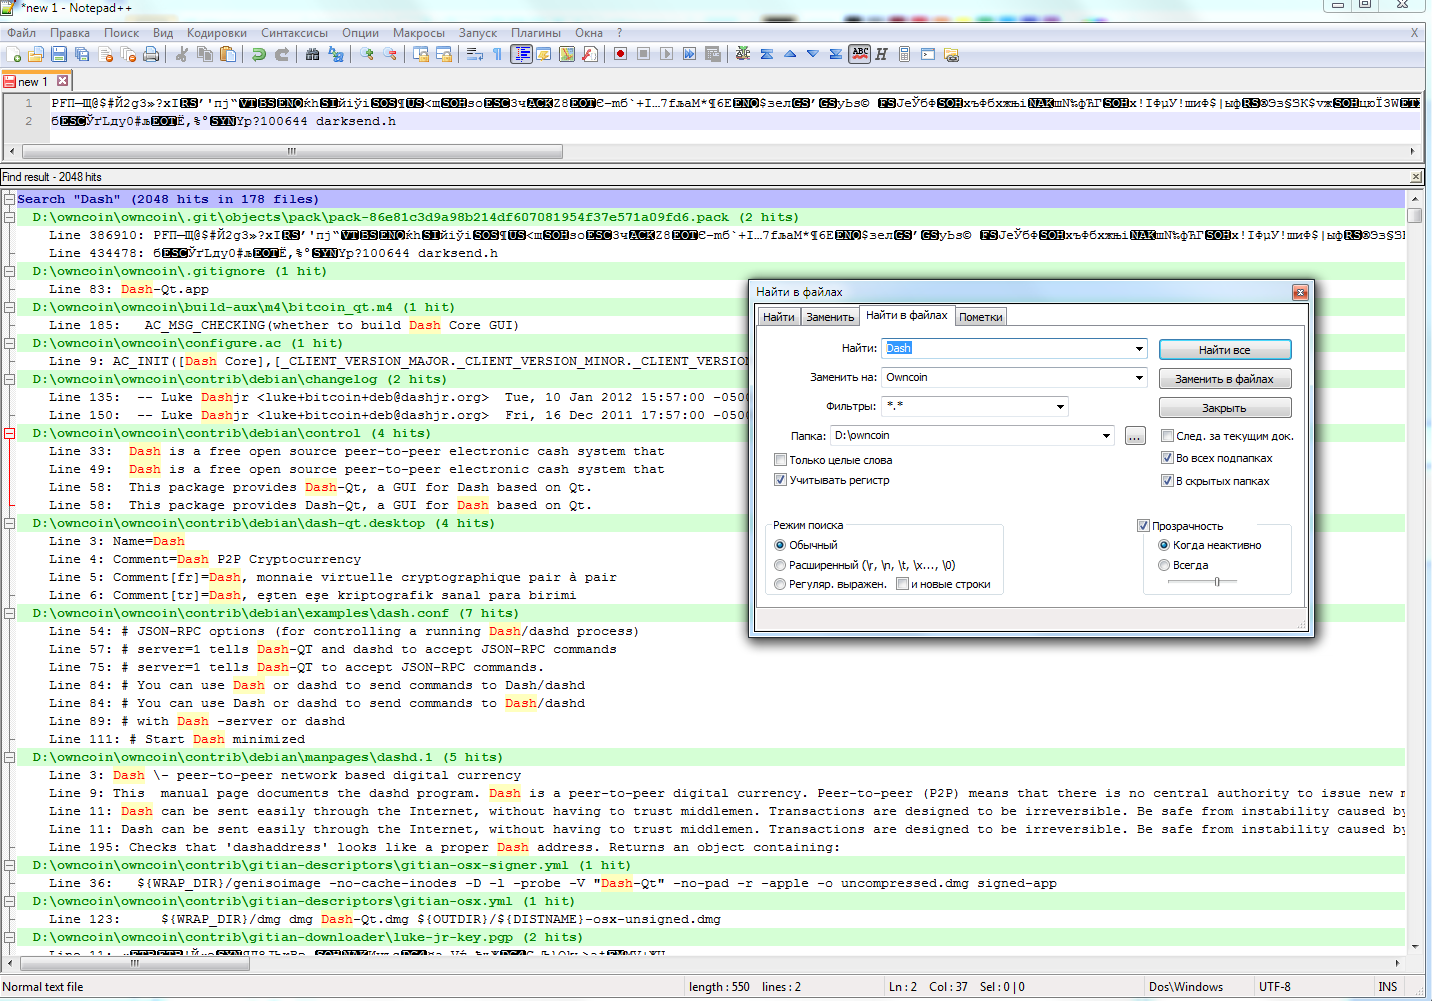Select 'Расширенный' search mode radio
1432x1001 pixels.
(780, 565)
